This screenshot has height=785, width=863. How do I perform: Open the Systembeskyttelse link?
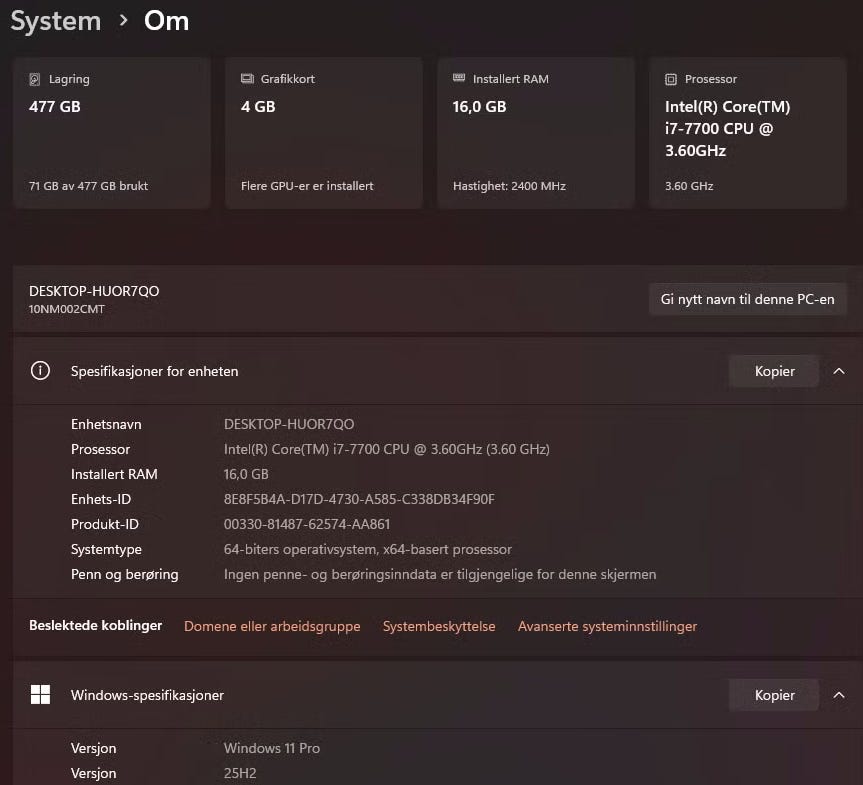point(439,626)
